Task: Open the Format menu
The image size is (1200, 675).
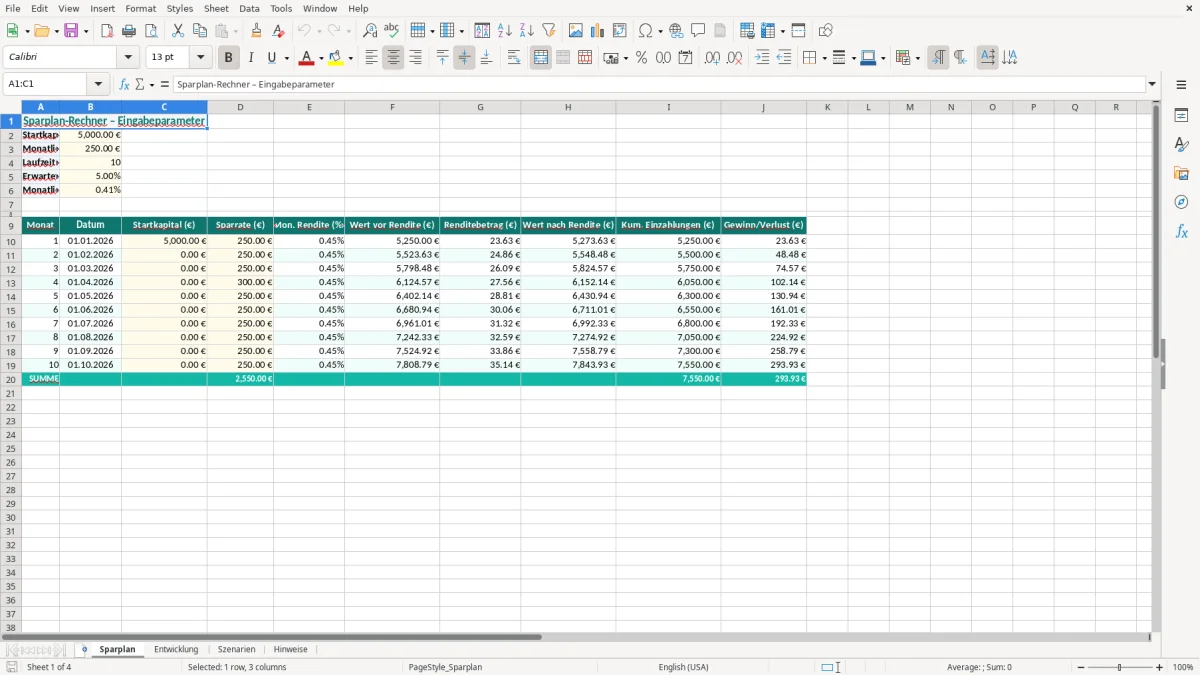Action: click(x=141, y=8)
